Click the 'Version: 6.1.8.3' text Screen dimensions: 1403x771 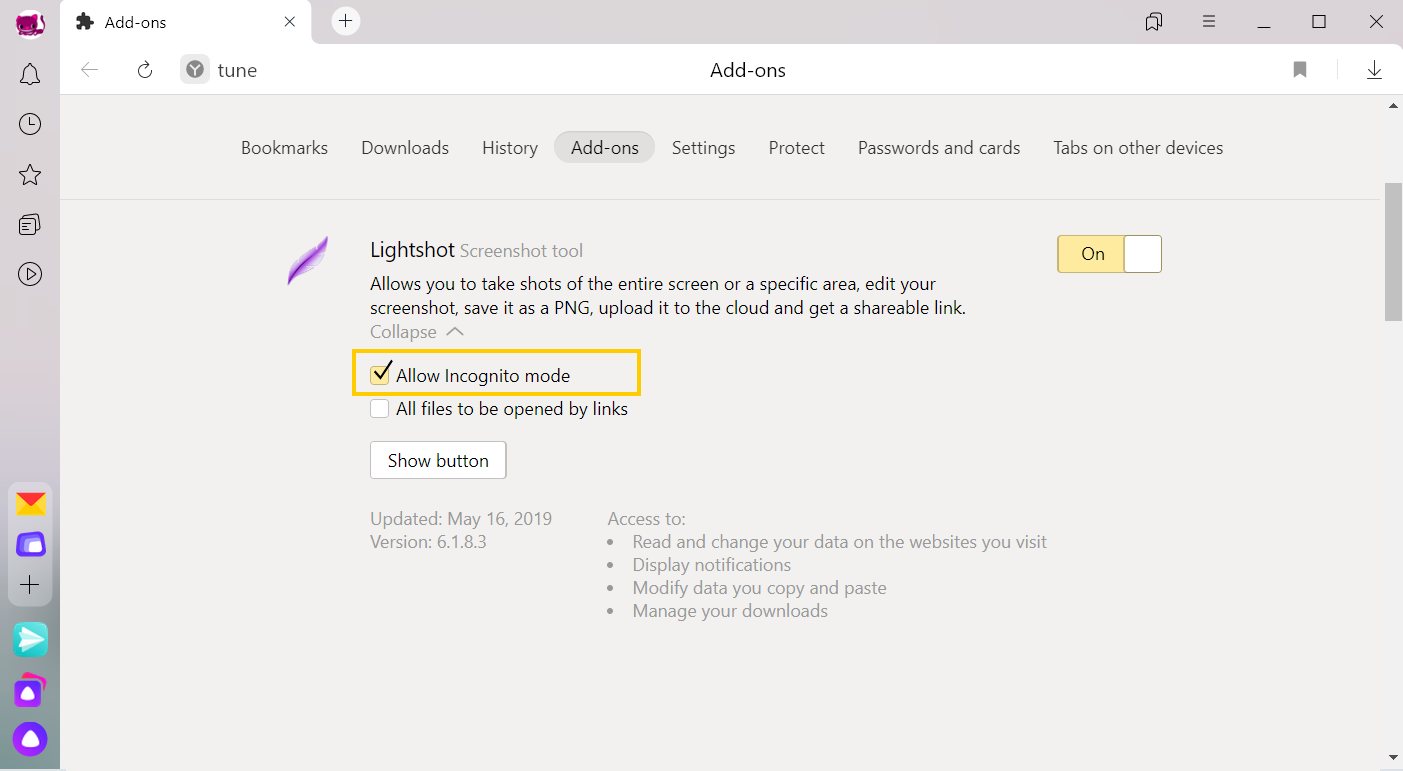pos(428,542)
